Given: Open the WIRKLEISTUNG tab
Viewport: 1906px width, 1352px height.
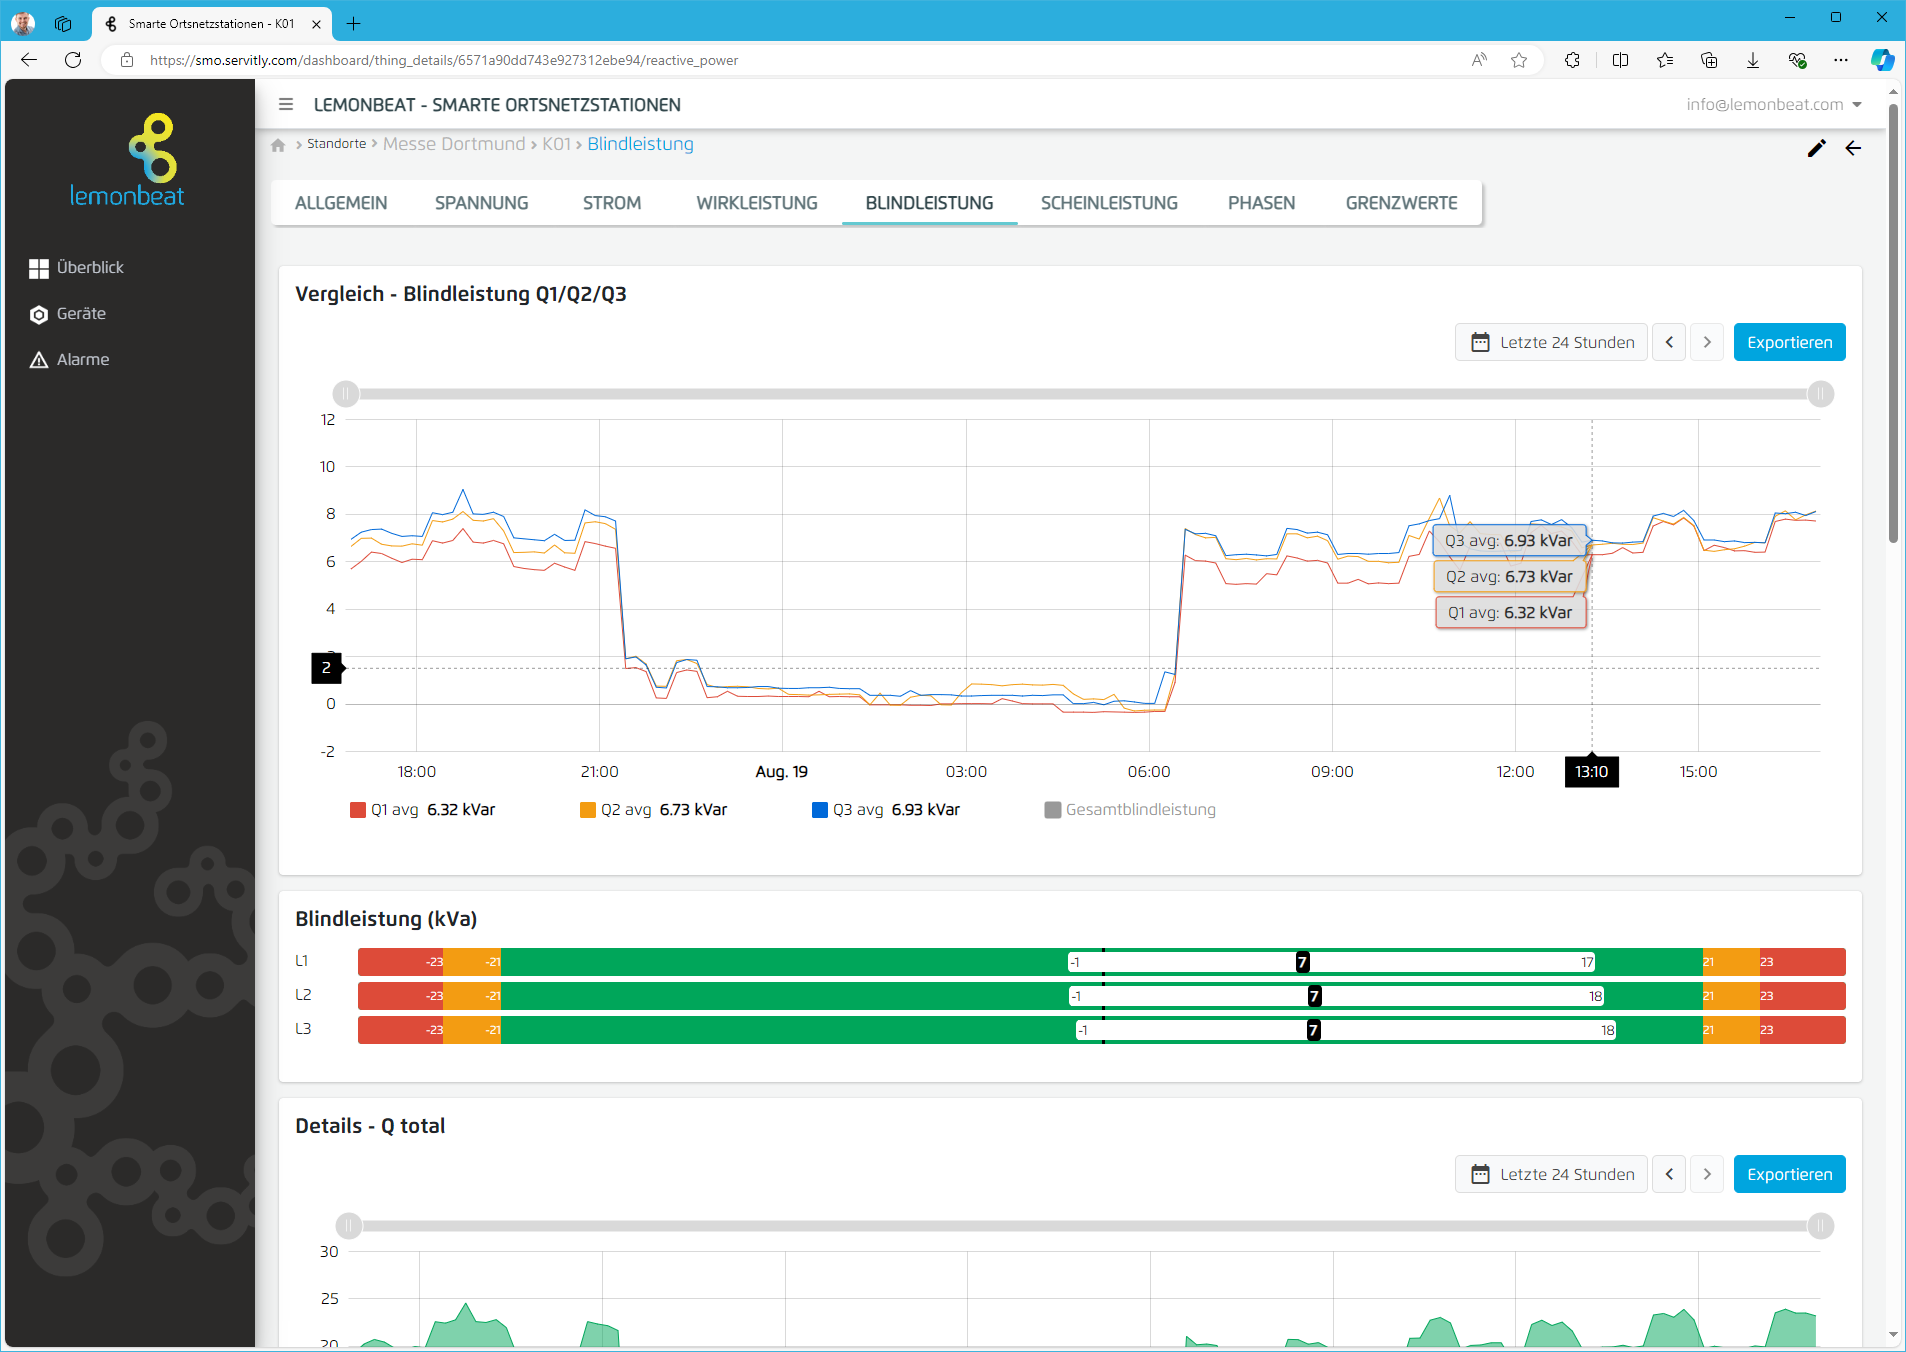Looking at the screenshot, I should point(756,203).
